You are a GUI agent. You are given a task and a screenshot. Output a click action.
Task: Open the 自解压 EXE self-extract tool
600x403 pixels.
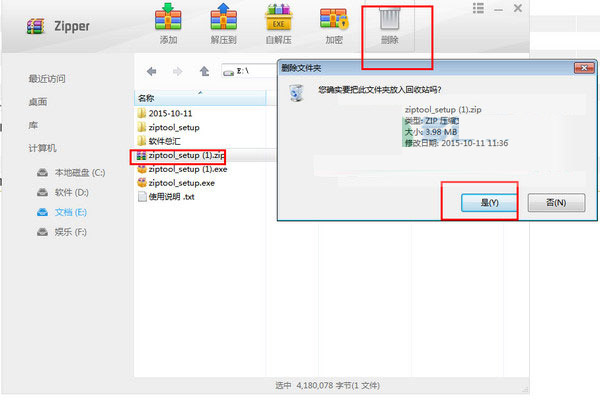click(279, 18)
